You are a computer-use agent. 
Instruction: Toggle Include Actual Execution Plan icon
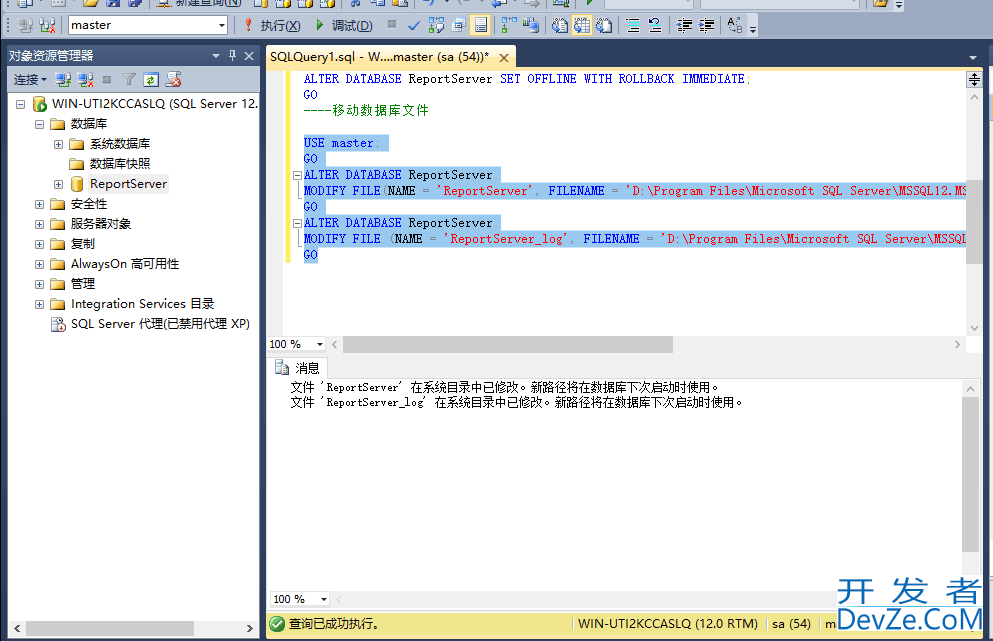509,25
